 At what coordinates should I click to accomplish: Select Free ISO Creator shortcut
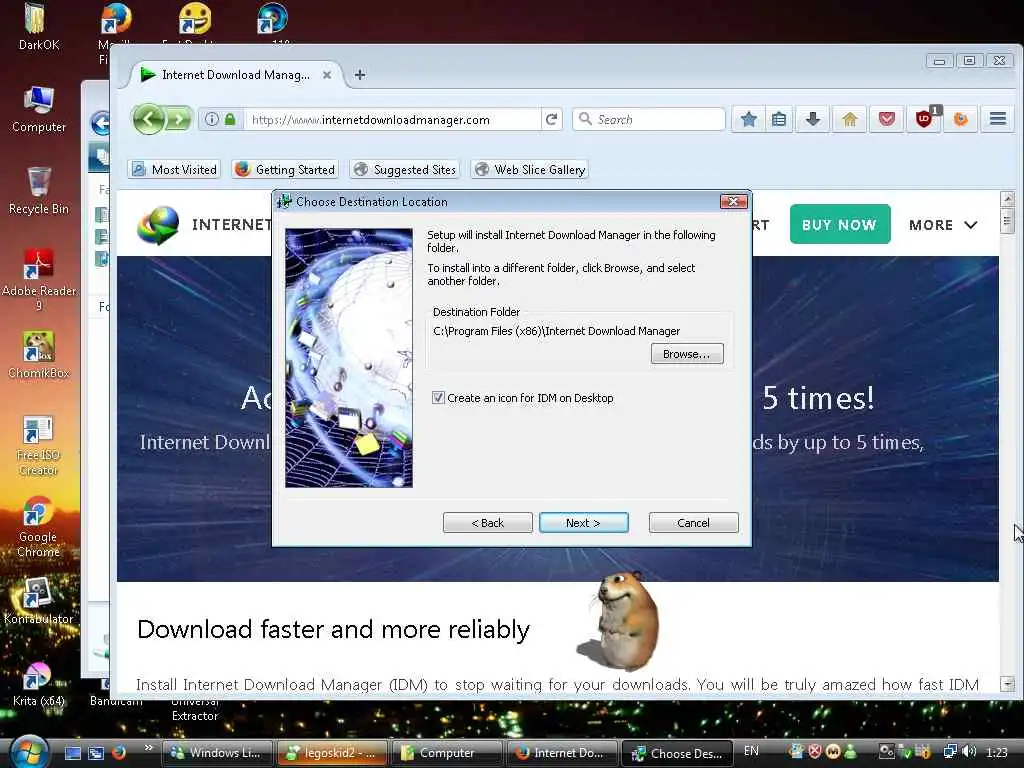tap(39, 445)
